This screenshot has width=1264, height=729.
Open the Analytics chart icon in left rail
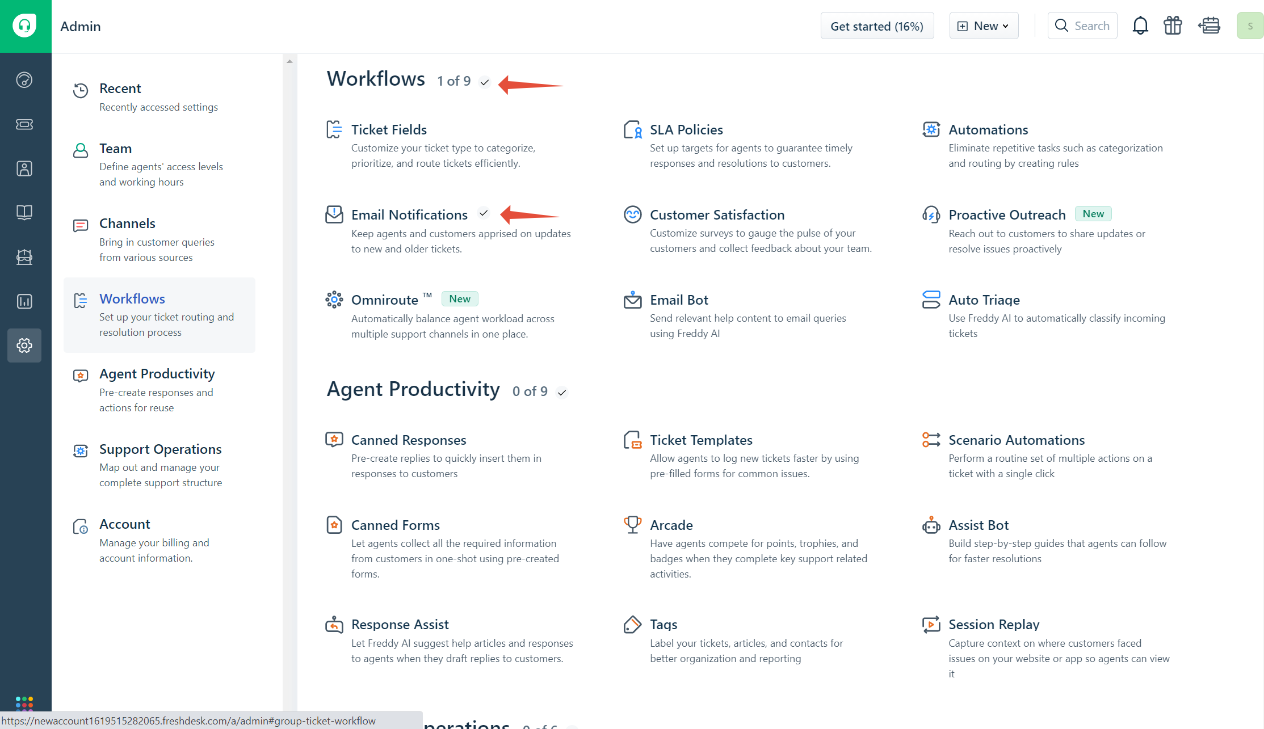click(x=25, y=301)
